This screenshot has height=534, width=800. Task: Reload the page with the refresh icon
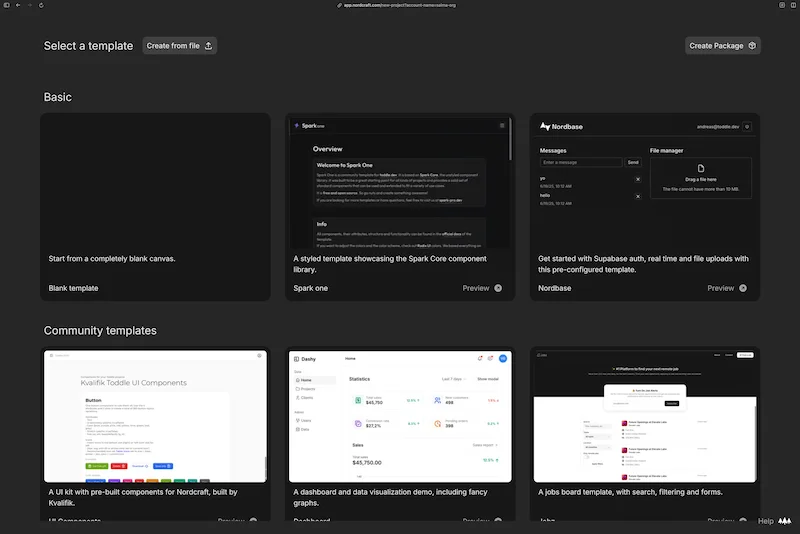click(x=41, y=5)
